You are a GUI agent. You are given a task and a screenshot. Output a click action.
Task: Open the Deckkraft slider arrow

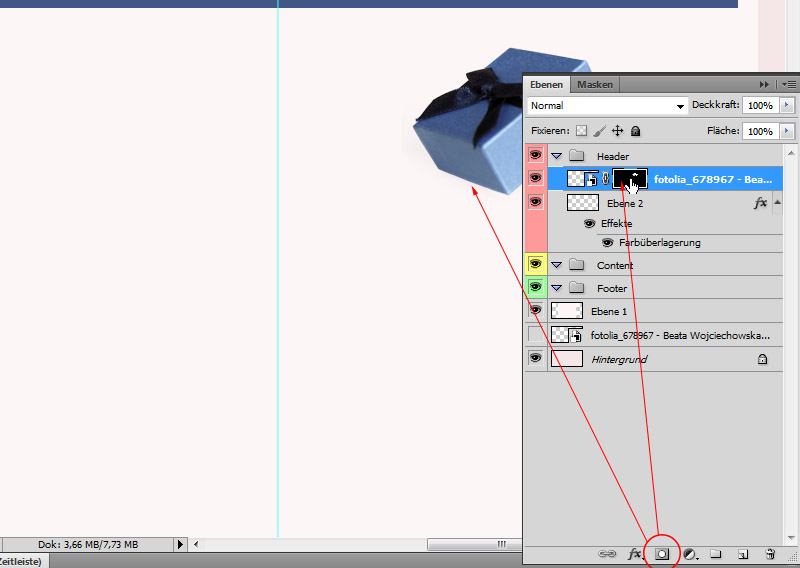pos(788,105)
